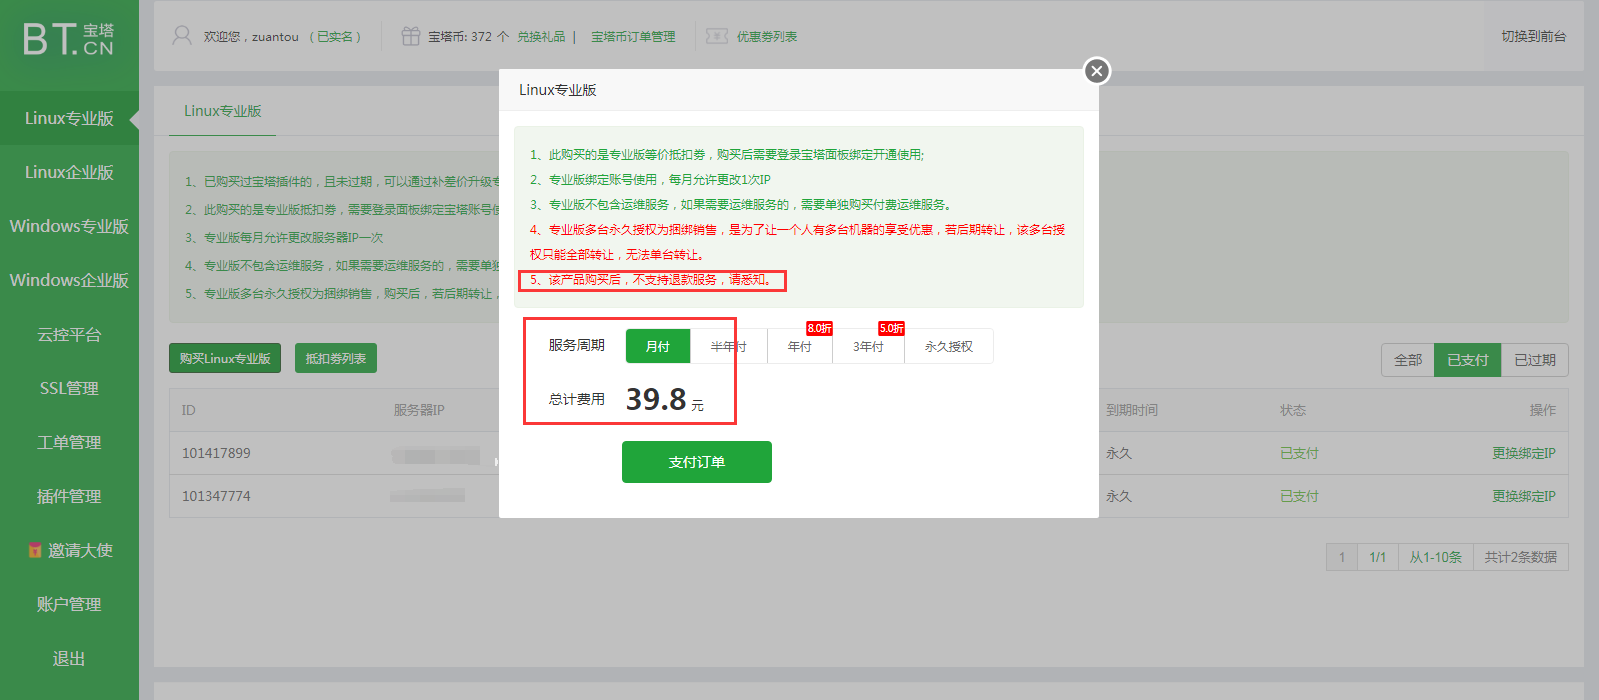Click the user avatar icon
Screen dimensions: 1599x700
[x=182, y=36]
